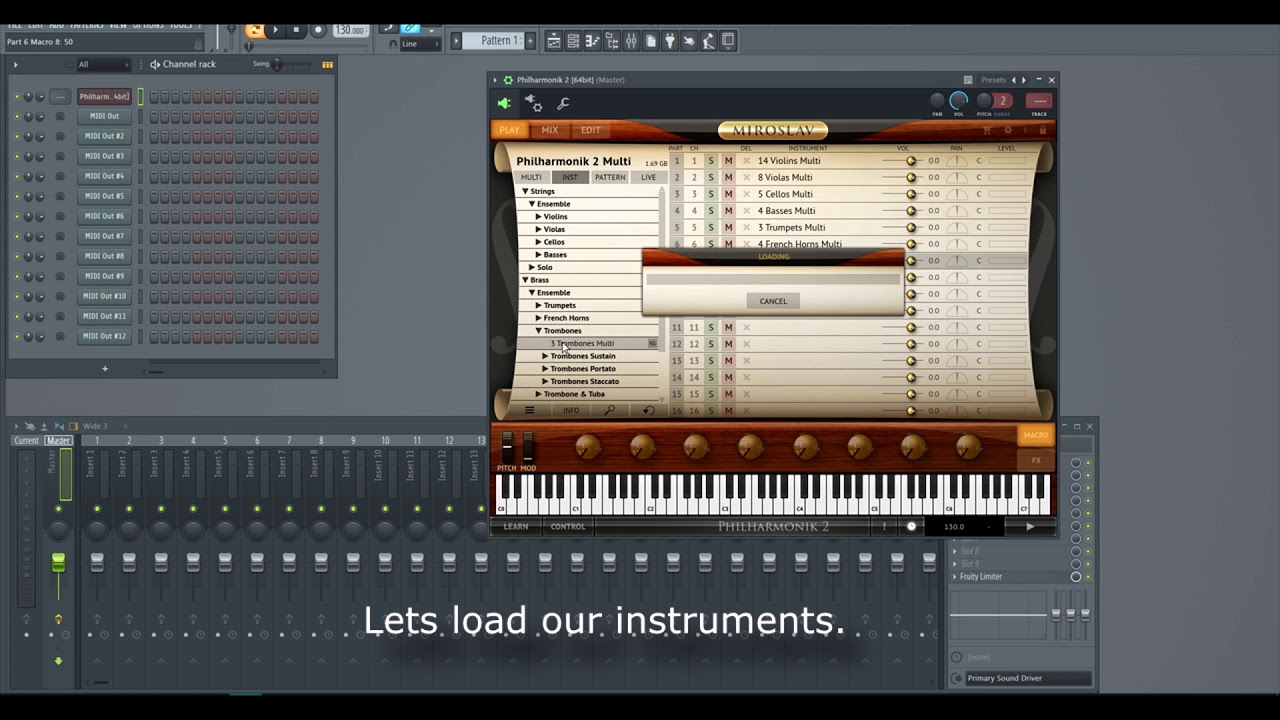Collapse the Brass tree category

click(x=526, y=280)
